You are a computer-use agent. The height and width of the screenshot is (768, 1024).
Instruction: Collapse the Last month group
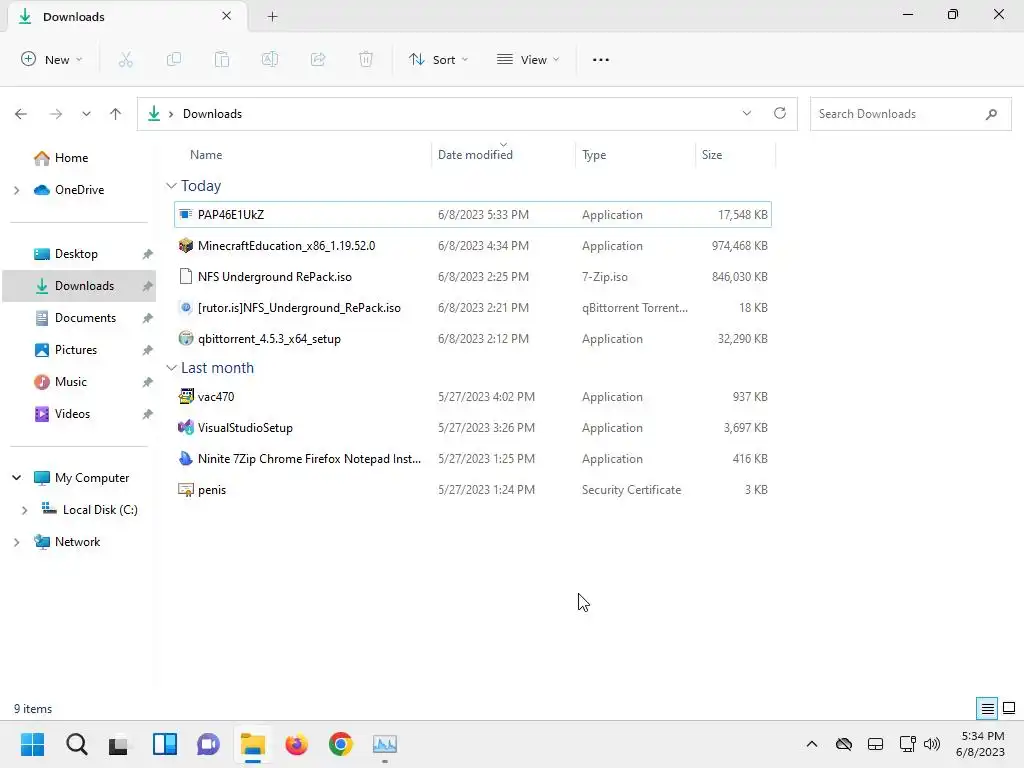coord(171,368)
